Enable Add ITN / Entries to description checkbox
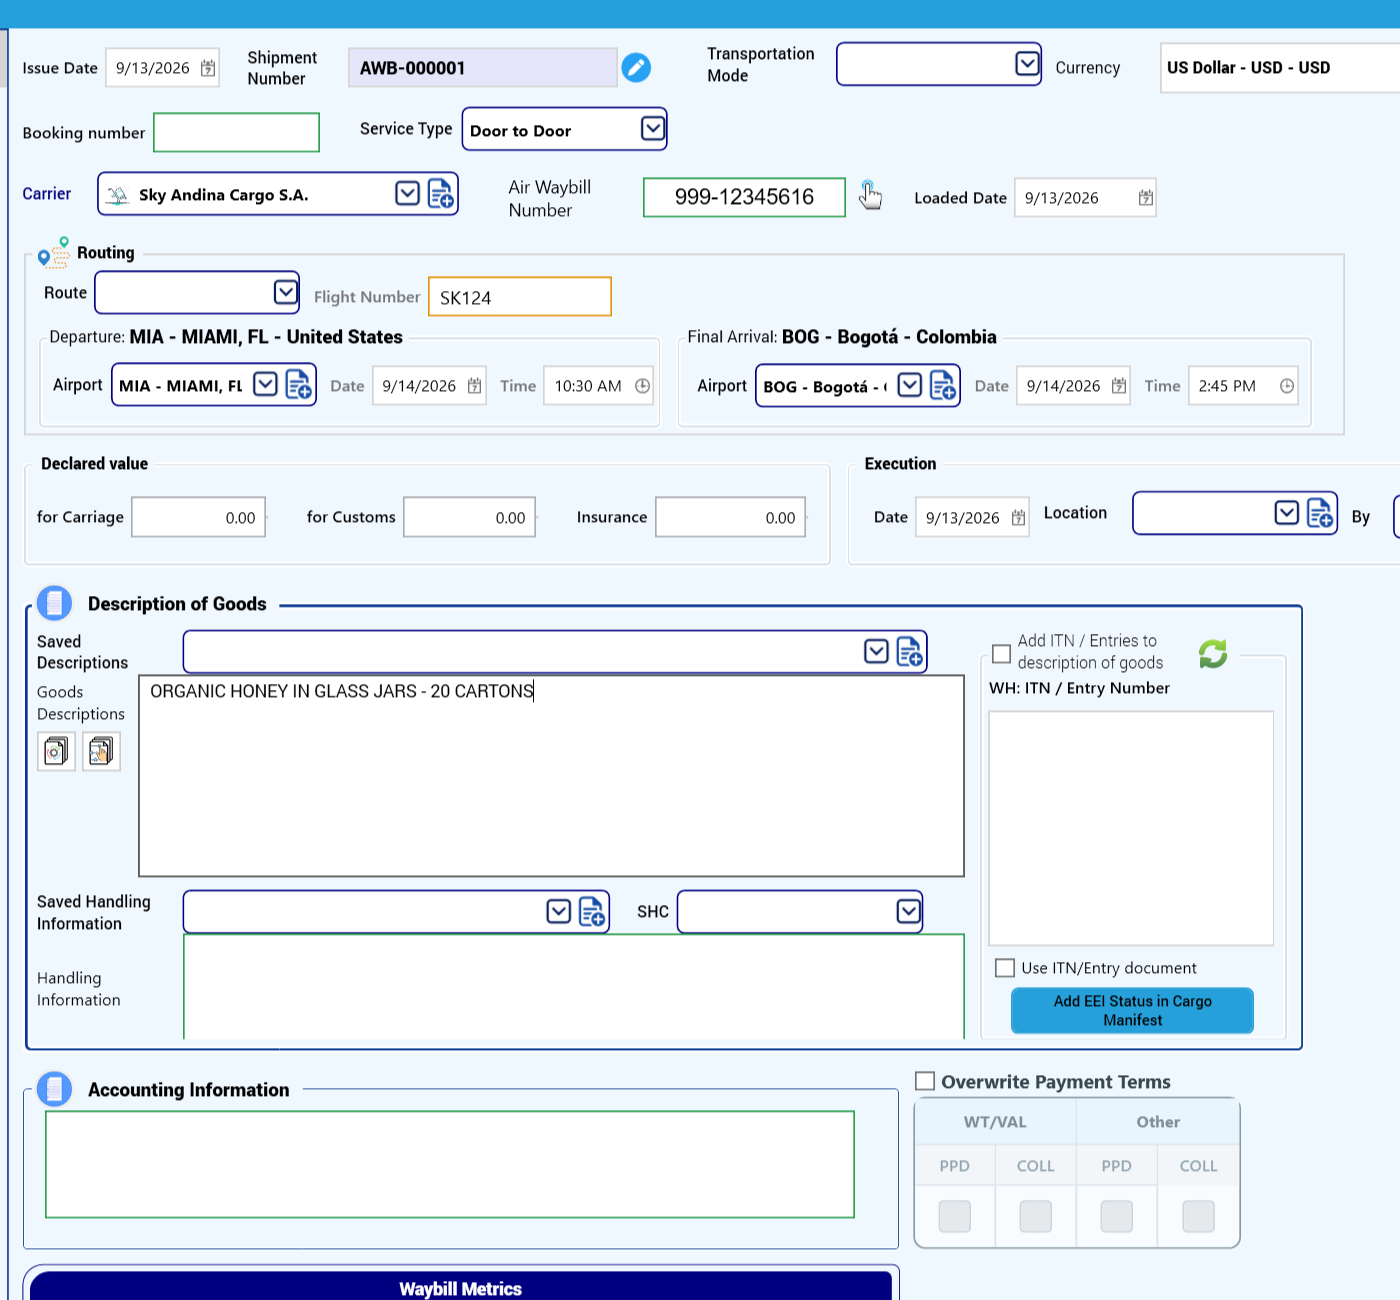This screenshot has width=1400, height=1300. point(1001,653)
